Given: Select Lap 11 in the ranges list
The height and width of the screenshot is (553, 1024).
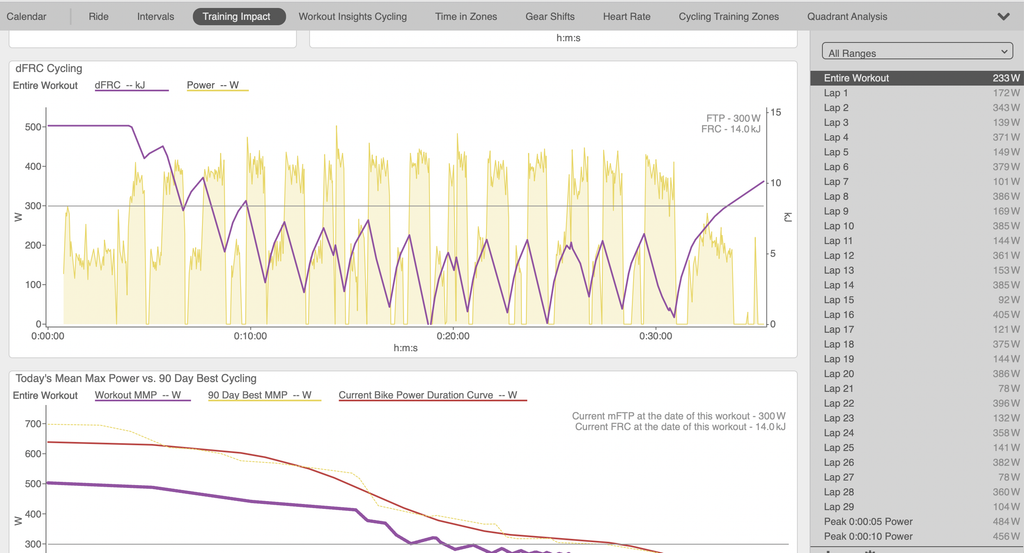Looking at the screenshot, I should pos(917,241).
